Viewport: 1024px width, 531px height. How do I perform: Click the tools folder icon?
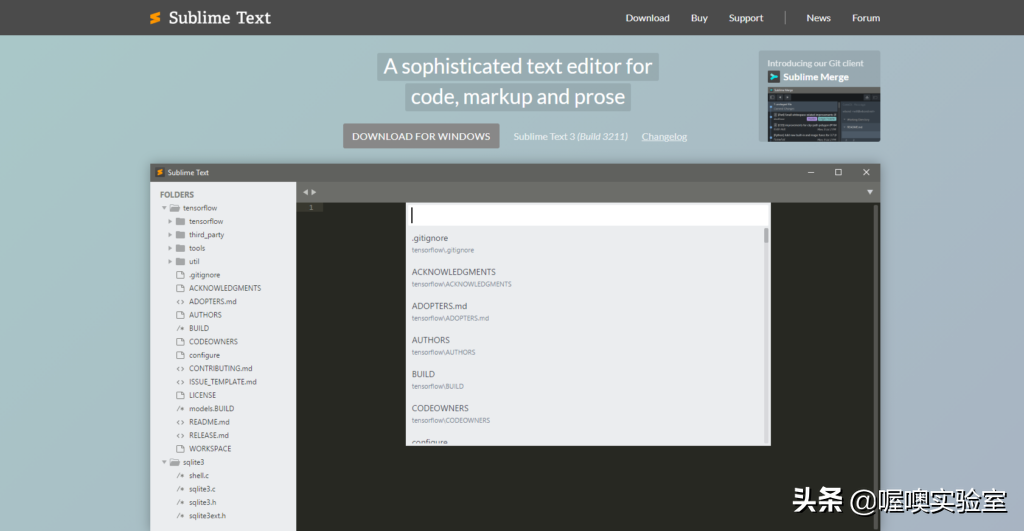coord(180,248)
